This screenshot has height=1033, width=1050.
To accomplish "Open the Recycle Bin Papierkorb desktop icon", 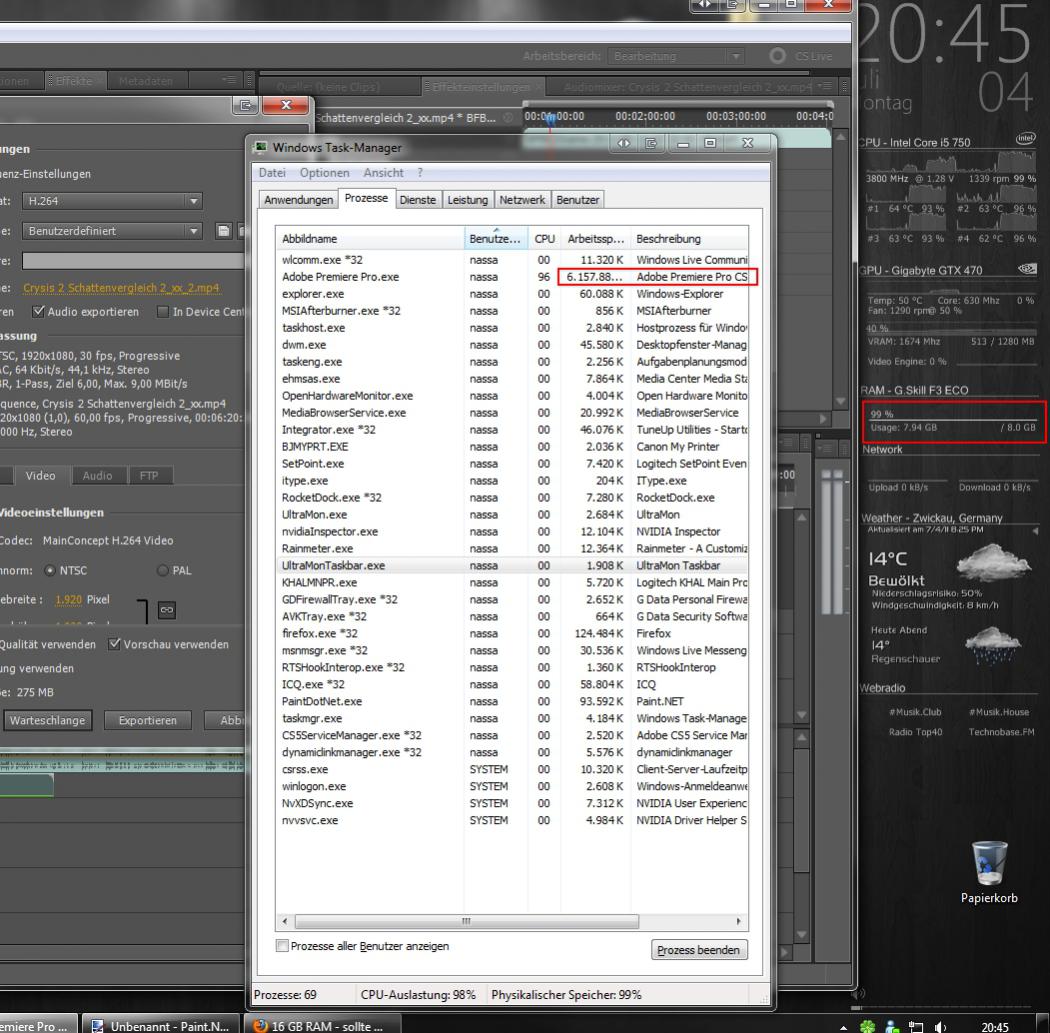I will tap(989, 872).
